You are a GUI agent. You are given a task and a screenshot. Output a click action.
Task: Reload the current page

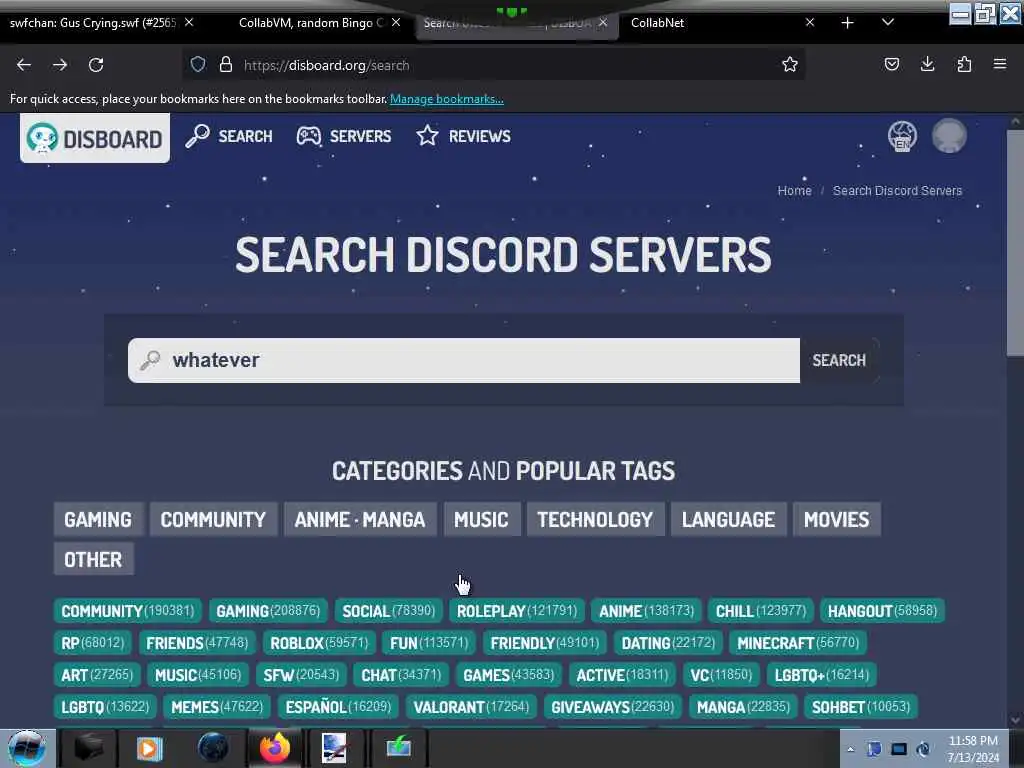tap(96, 65)
